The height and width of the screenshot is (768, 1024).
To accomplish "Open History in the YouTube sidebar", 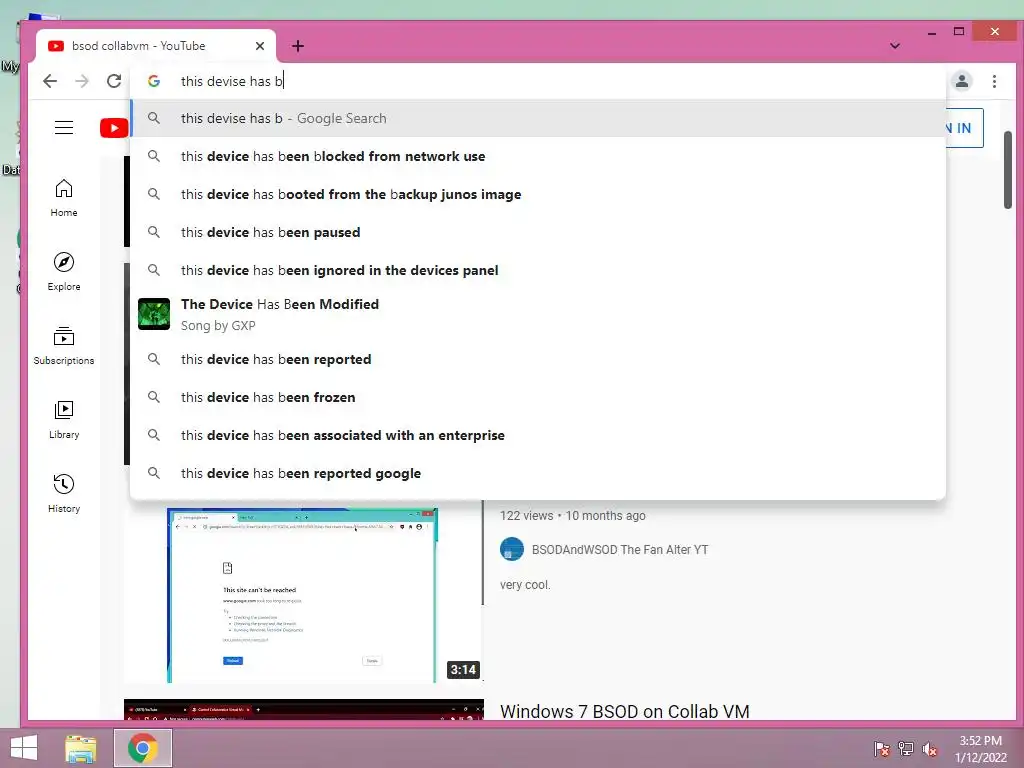I will (x=64, y=493).
